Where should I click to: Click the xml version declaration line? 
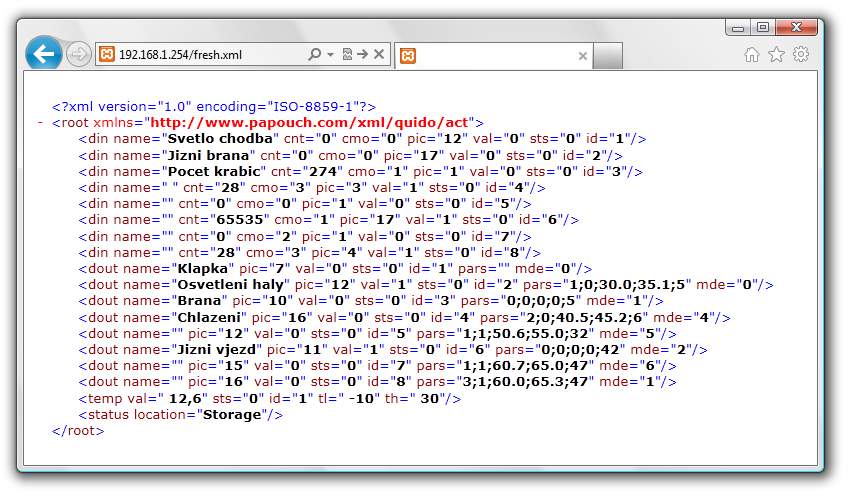point(214,106)
